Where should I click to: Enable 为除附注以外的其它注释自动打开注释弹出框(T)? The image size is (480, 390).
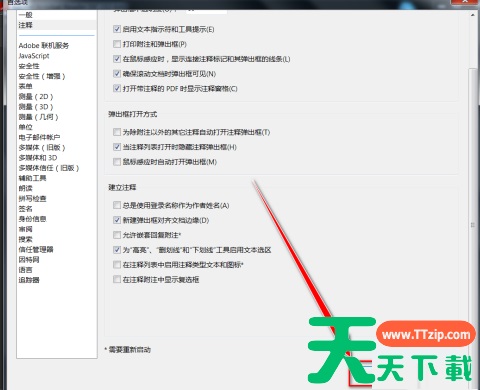[x=117, y=132]
